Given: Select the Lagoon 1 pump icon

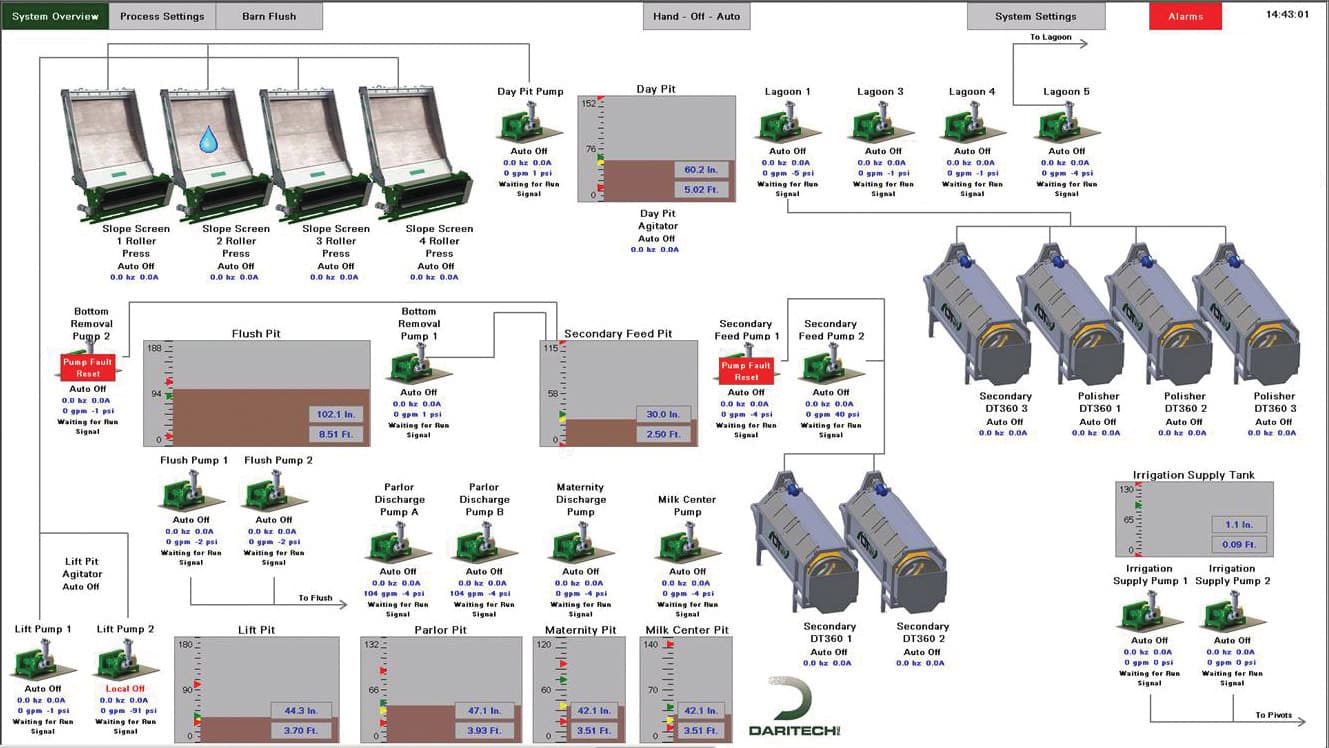Looking at the screenshot, I should [x=787, y=125].
